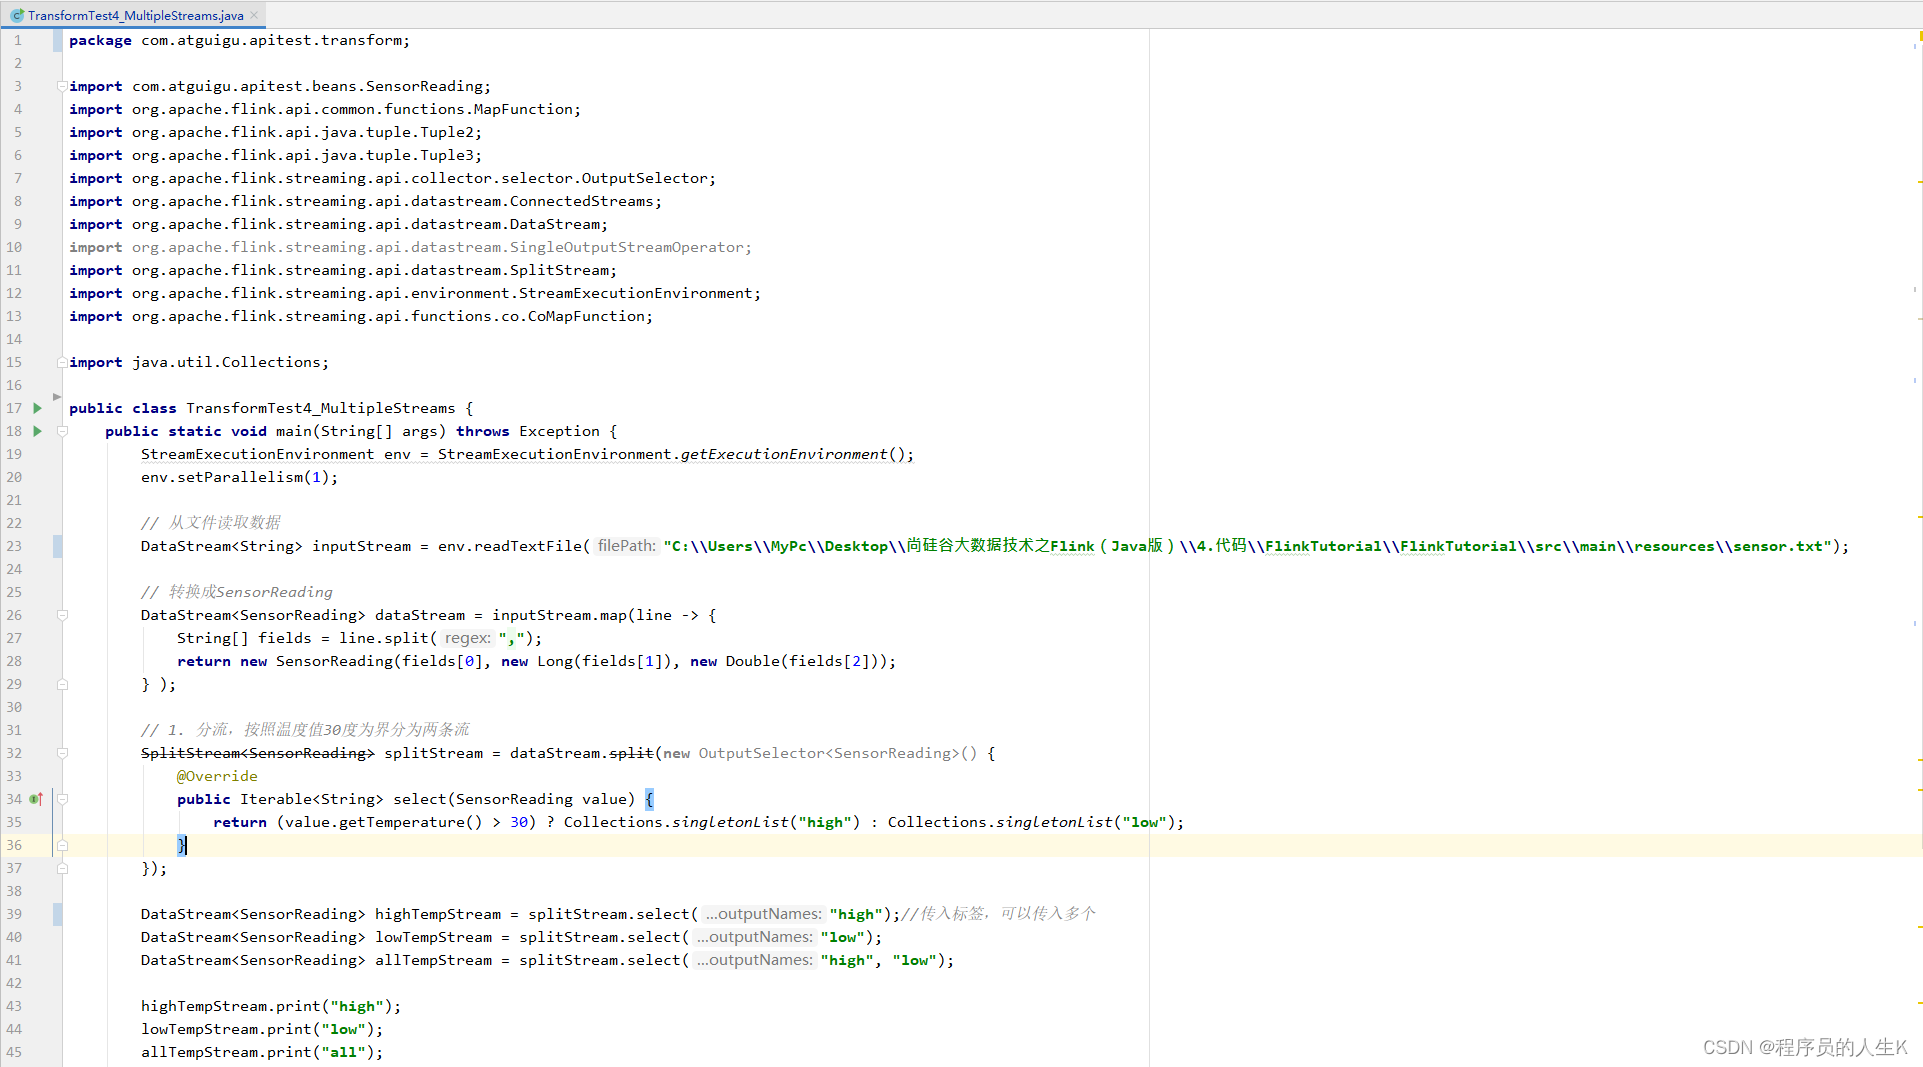Click the Java class icon on the file tab

(x=17, y=15)
